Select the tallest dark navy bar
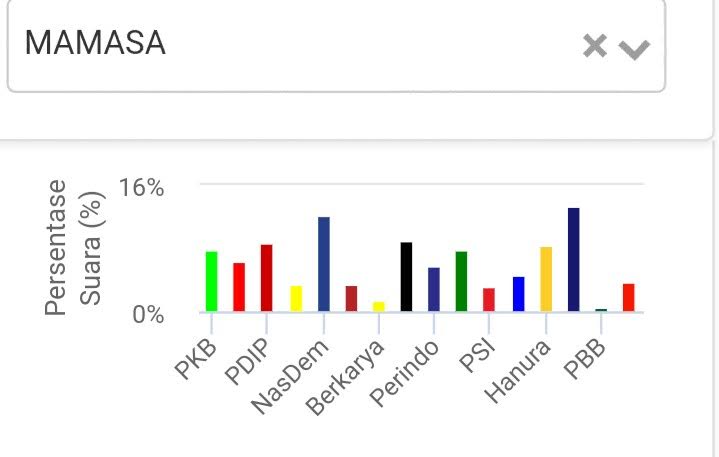Viewport: 719px width, 457px height. (573, 259)
